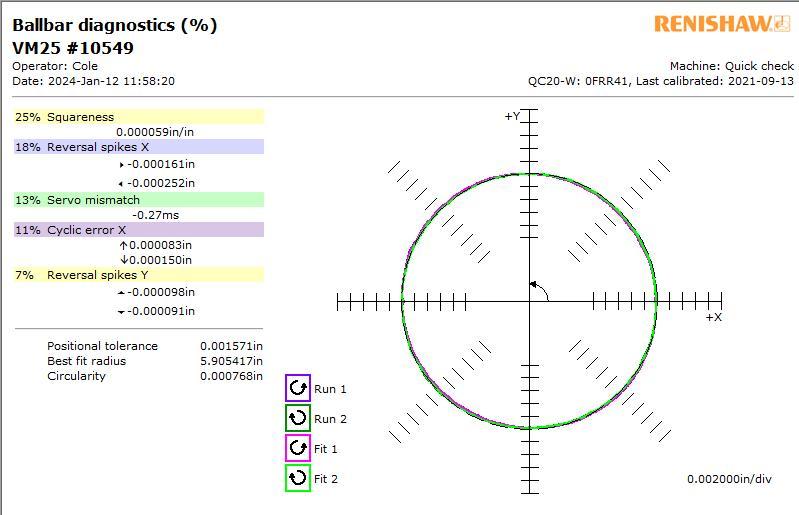Click the up arrow beside Cyclic error 0.000083in
The image size is (799, 515).
pos(123,245)
